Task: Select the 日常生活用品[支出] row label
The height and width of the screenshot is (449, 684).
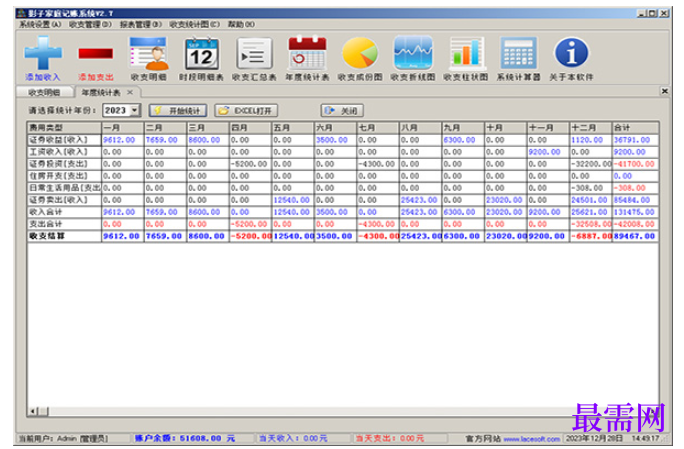Action: coord(64,188)
